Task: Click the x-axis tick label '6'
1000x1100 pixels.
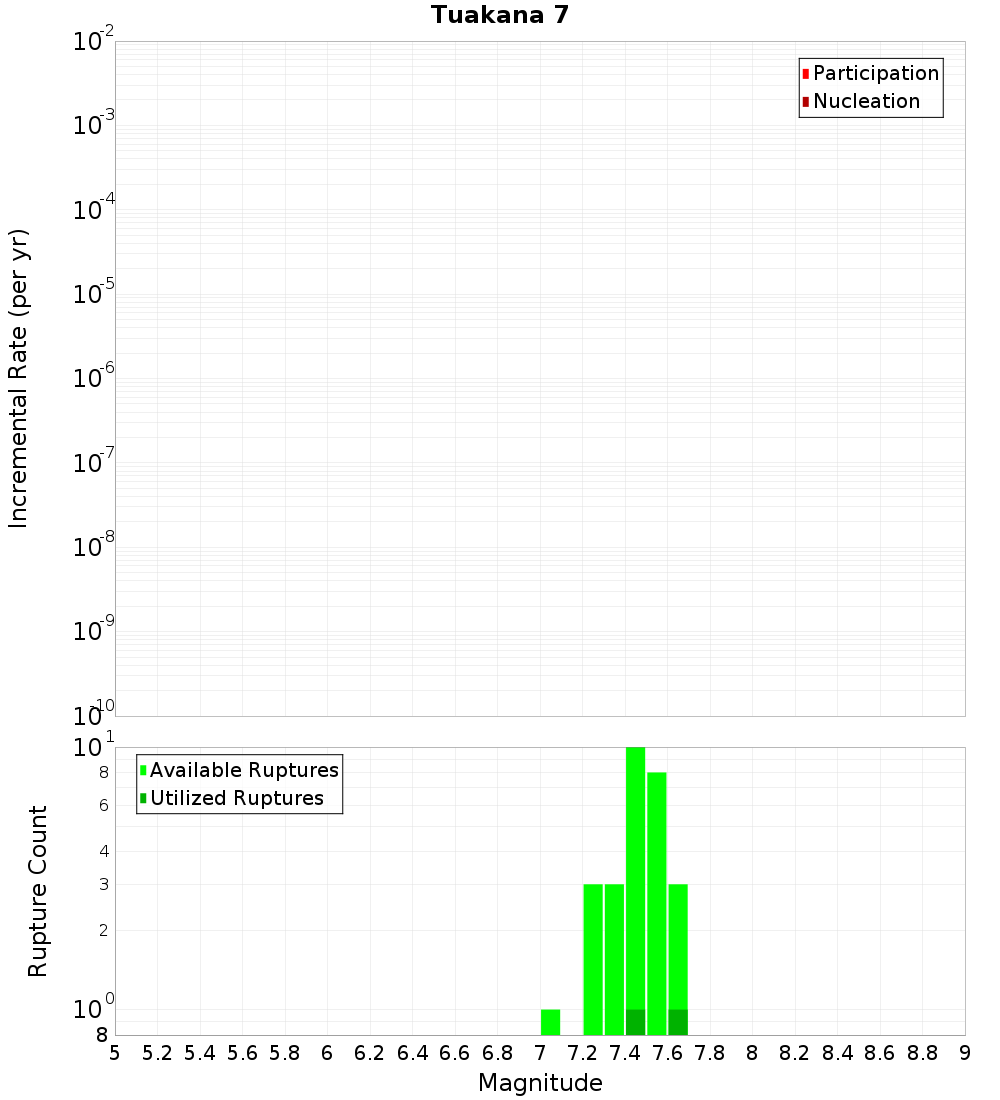Action: [x=327, y=1054]
